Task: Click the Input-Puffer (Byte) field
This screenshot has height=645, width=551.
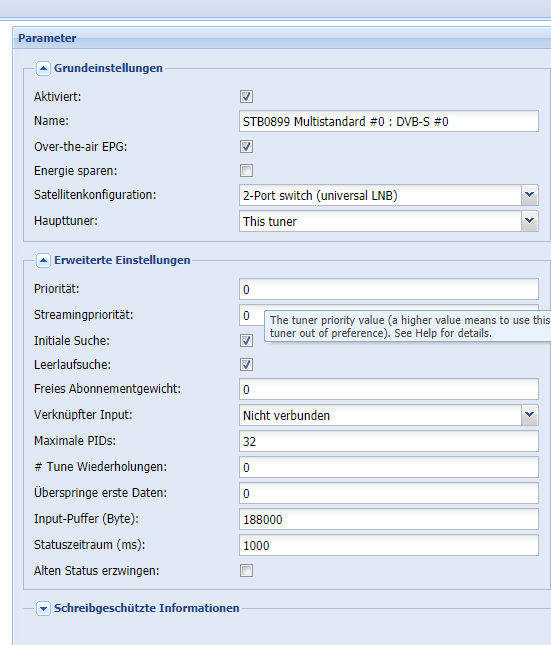Action: (388, 519)
